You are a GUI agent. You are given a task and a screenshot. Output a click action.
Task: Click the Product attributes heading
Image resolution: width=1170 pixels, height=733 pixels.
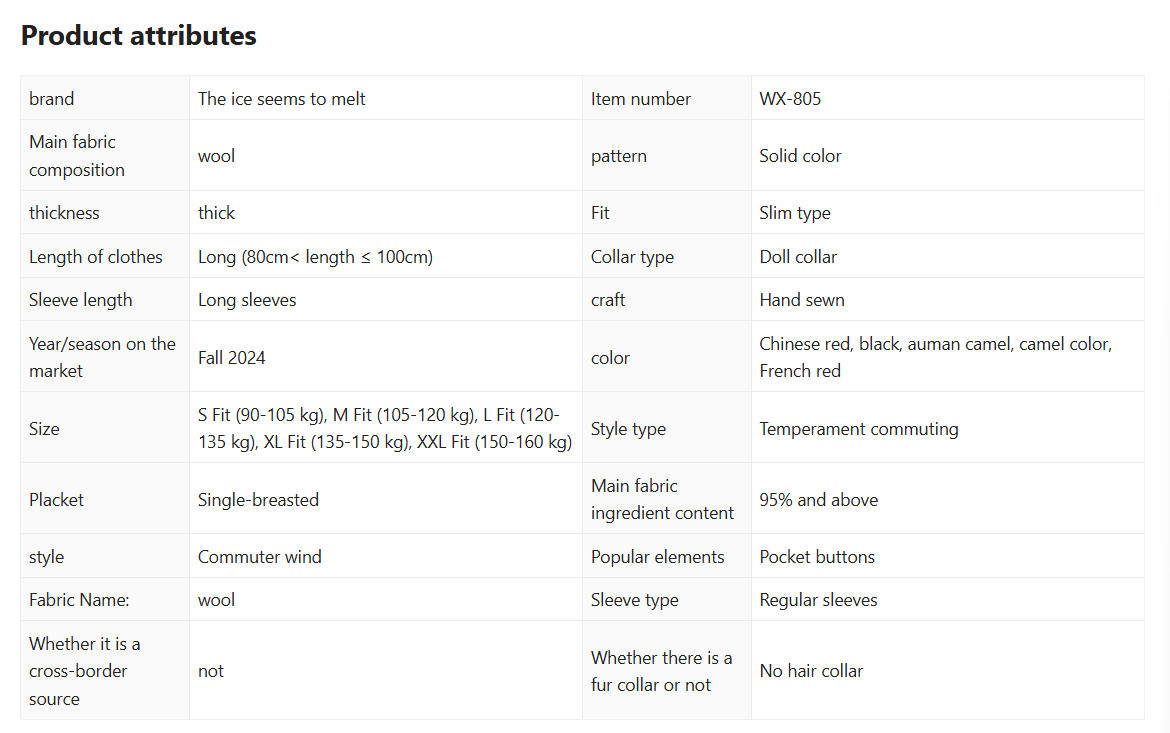pos(138,36)
